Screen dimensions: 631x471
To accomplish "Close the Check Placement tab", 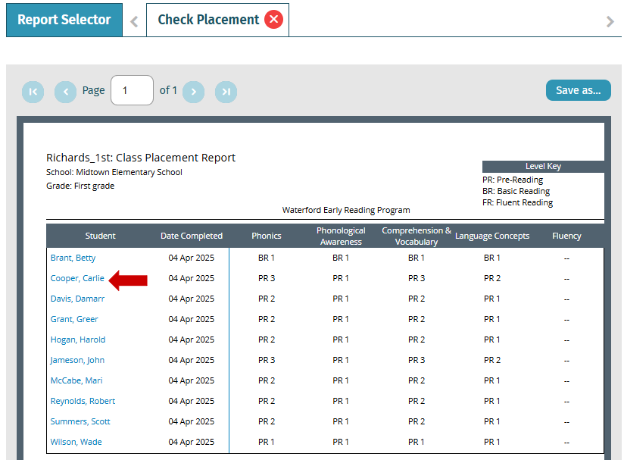I will click(274, 19).
